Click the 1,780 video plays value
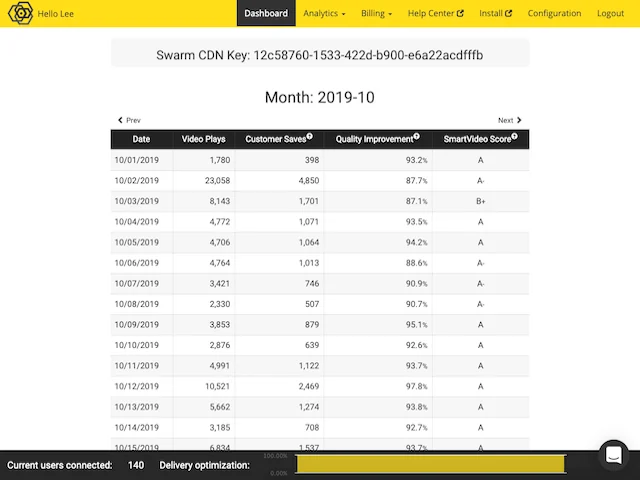This screenshot has height=480, width=640. coord(220,160)
